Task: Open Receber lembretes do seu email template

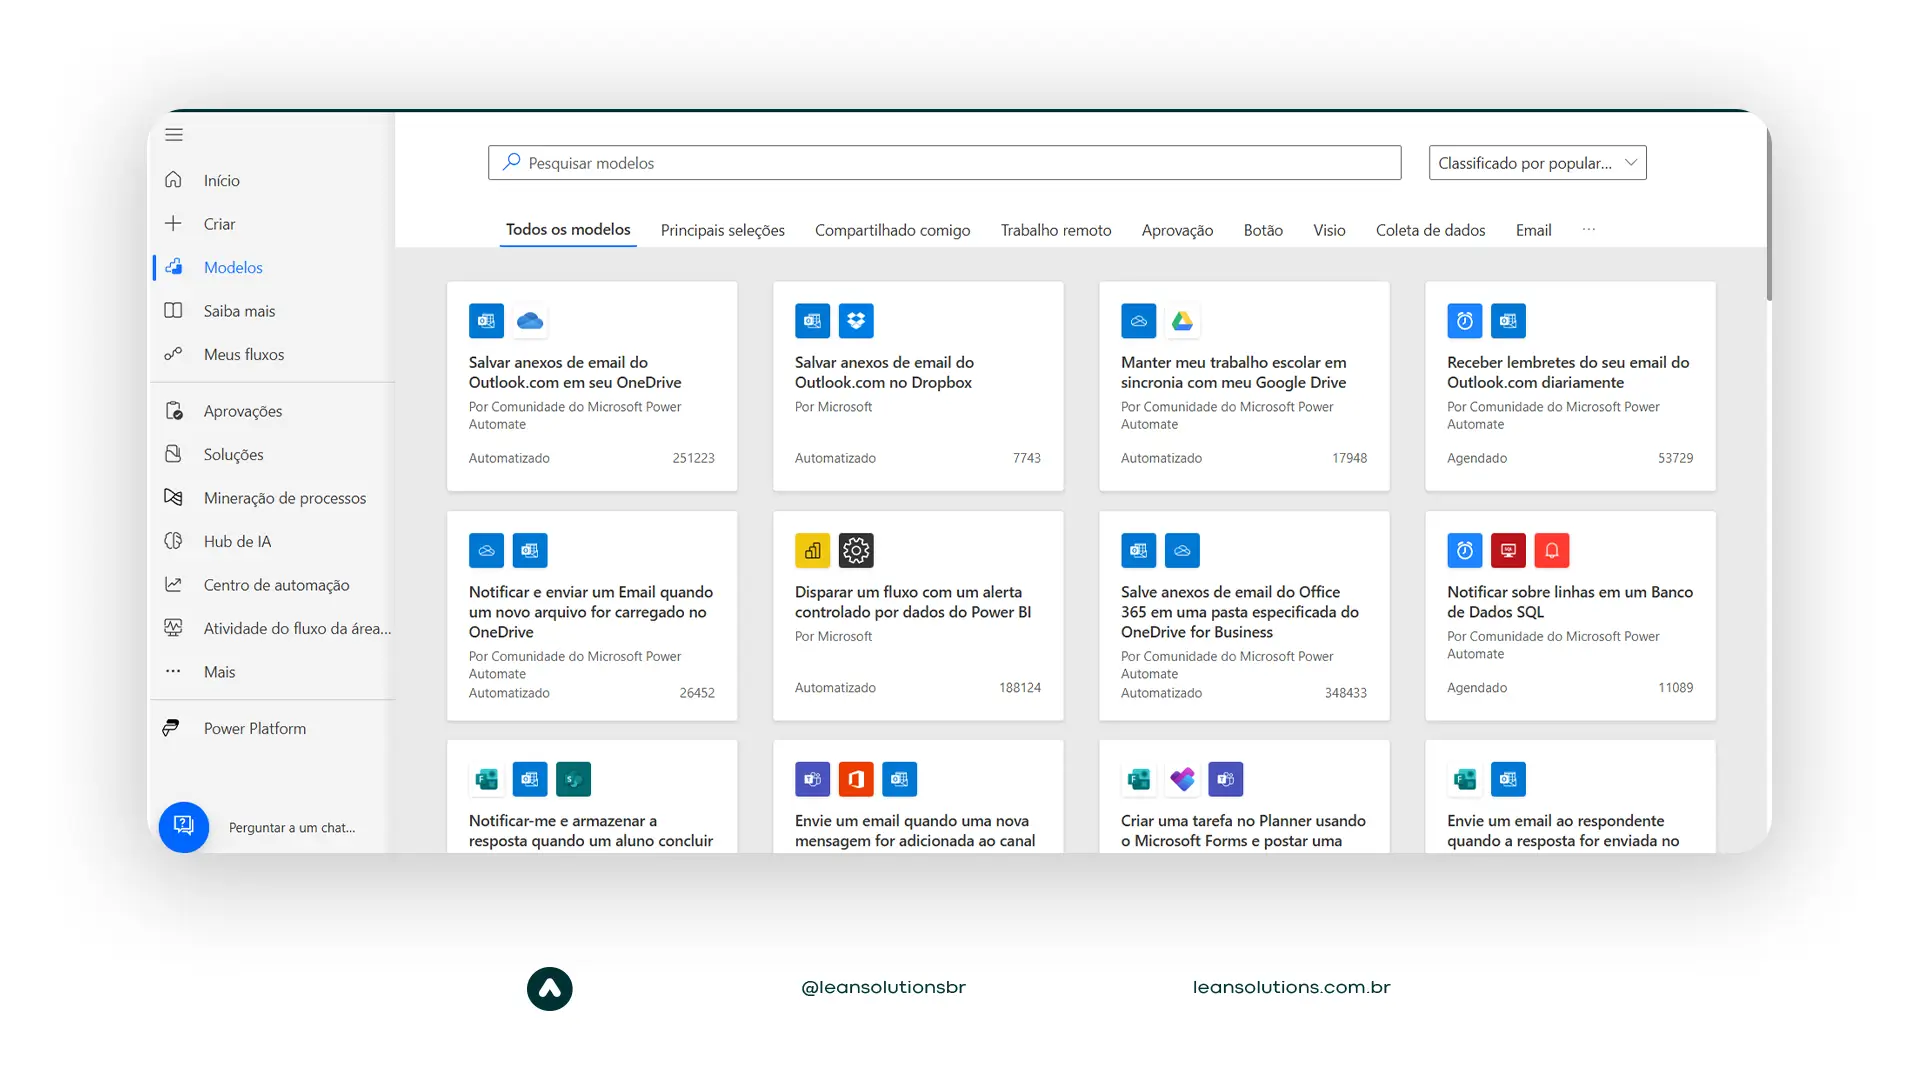Action: pyautogui.click(x=1570, y=386)
